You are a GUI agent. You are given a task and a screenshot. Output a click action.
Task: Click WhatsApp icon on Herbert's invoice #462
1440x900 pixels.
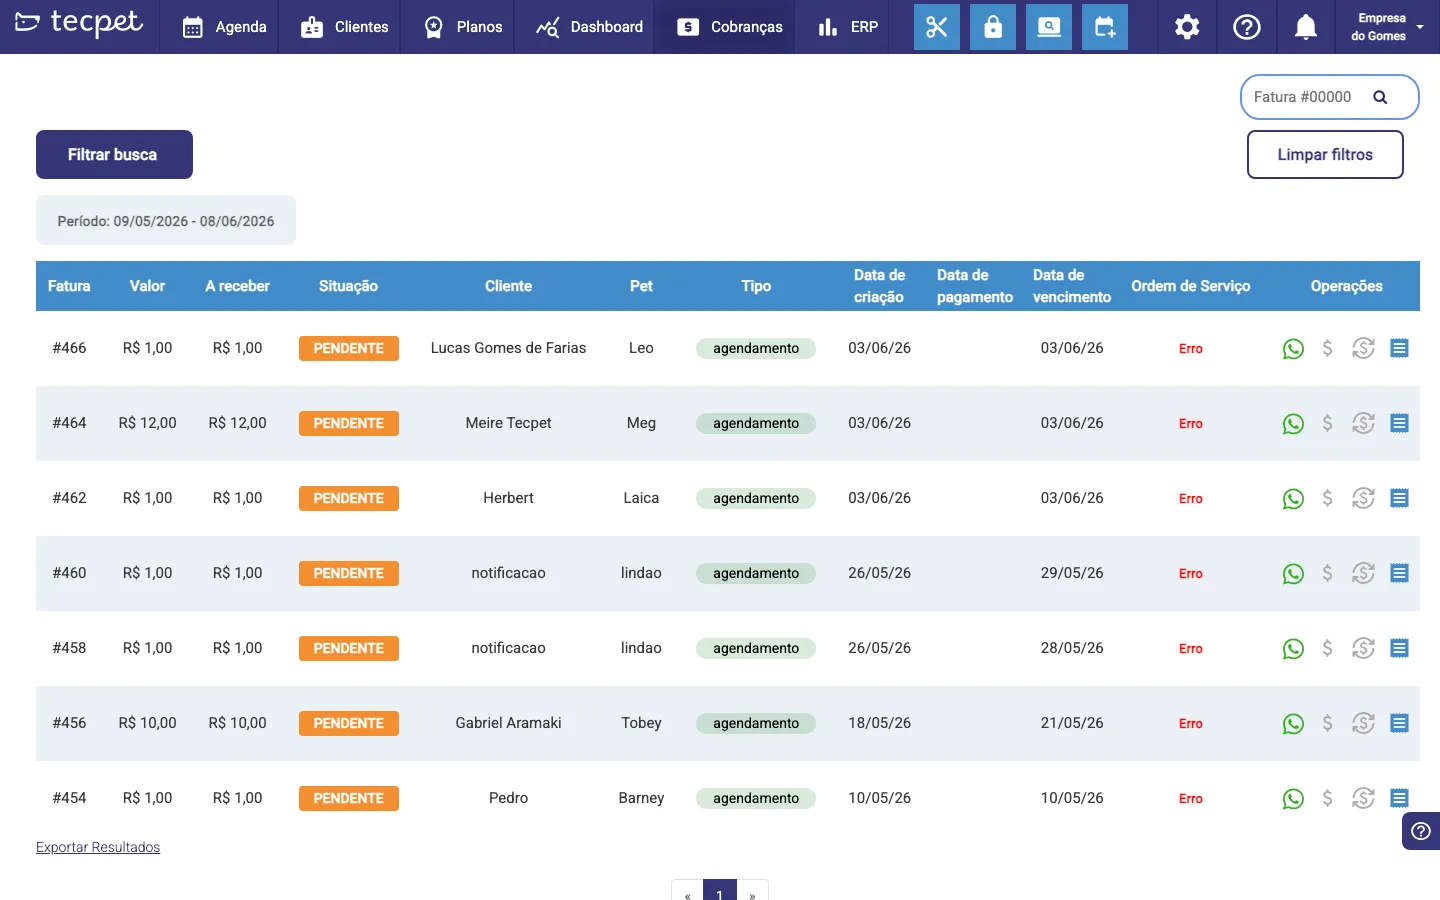[1293, 499]
